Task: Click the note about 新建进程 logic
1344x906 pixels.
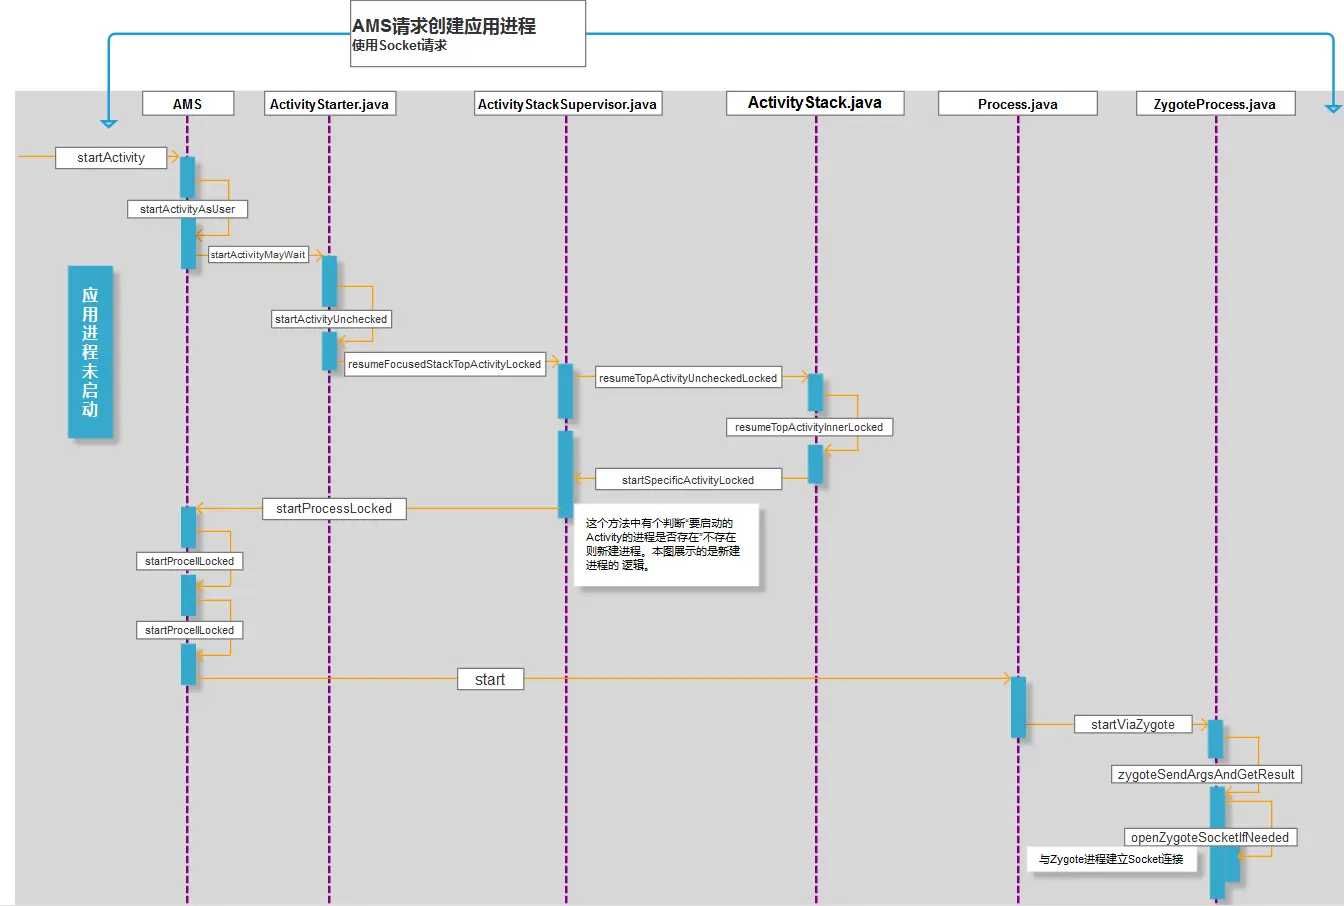Action: click(x=666, y=545)
